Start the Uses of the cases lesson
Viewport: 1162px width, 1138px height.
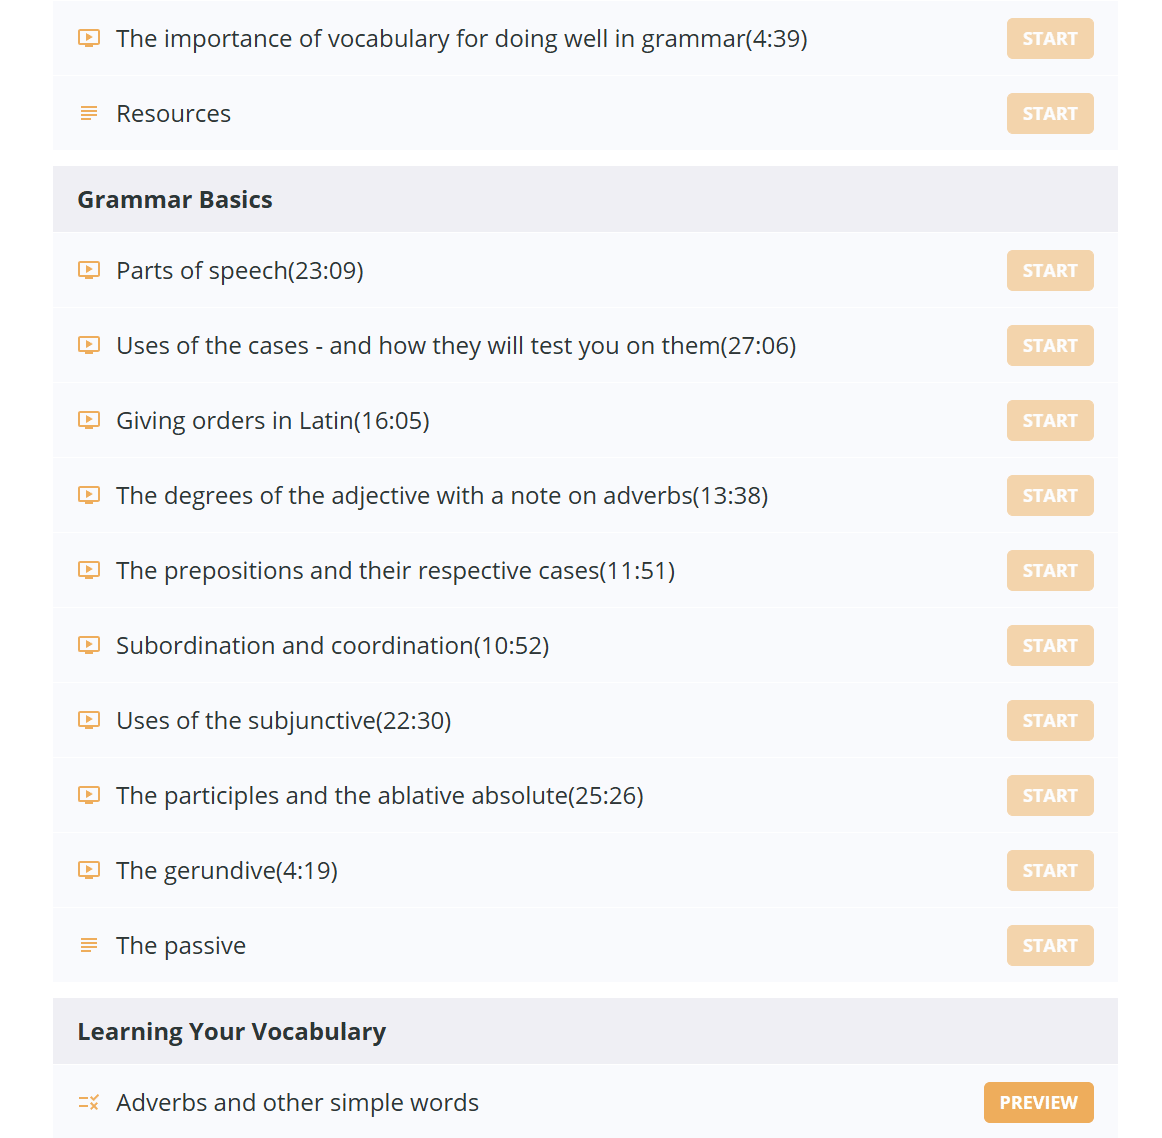tap(1049, 345)
